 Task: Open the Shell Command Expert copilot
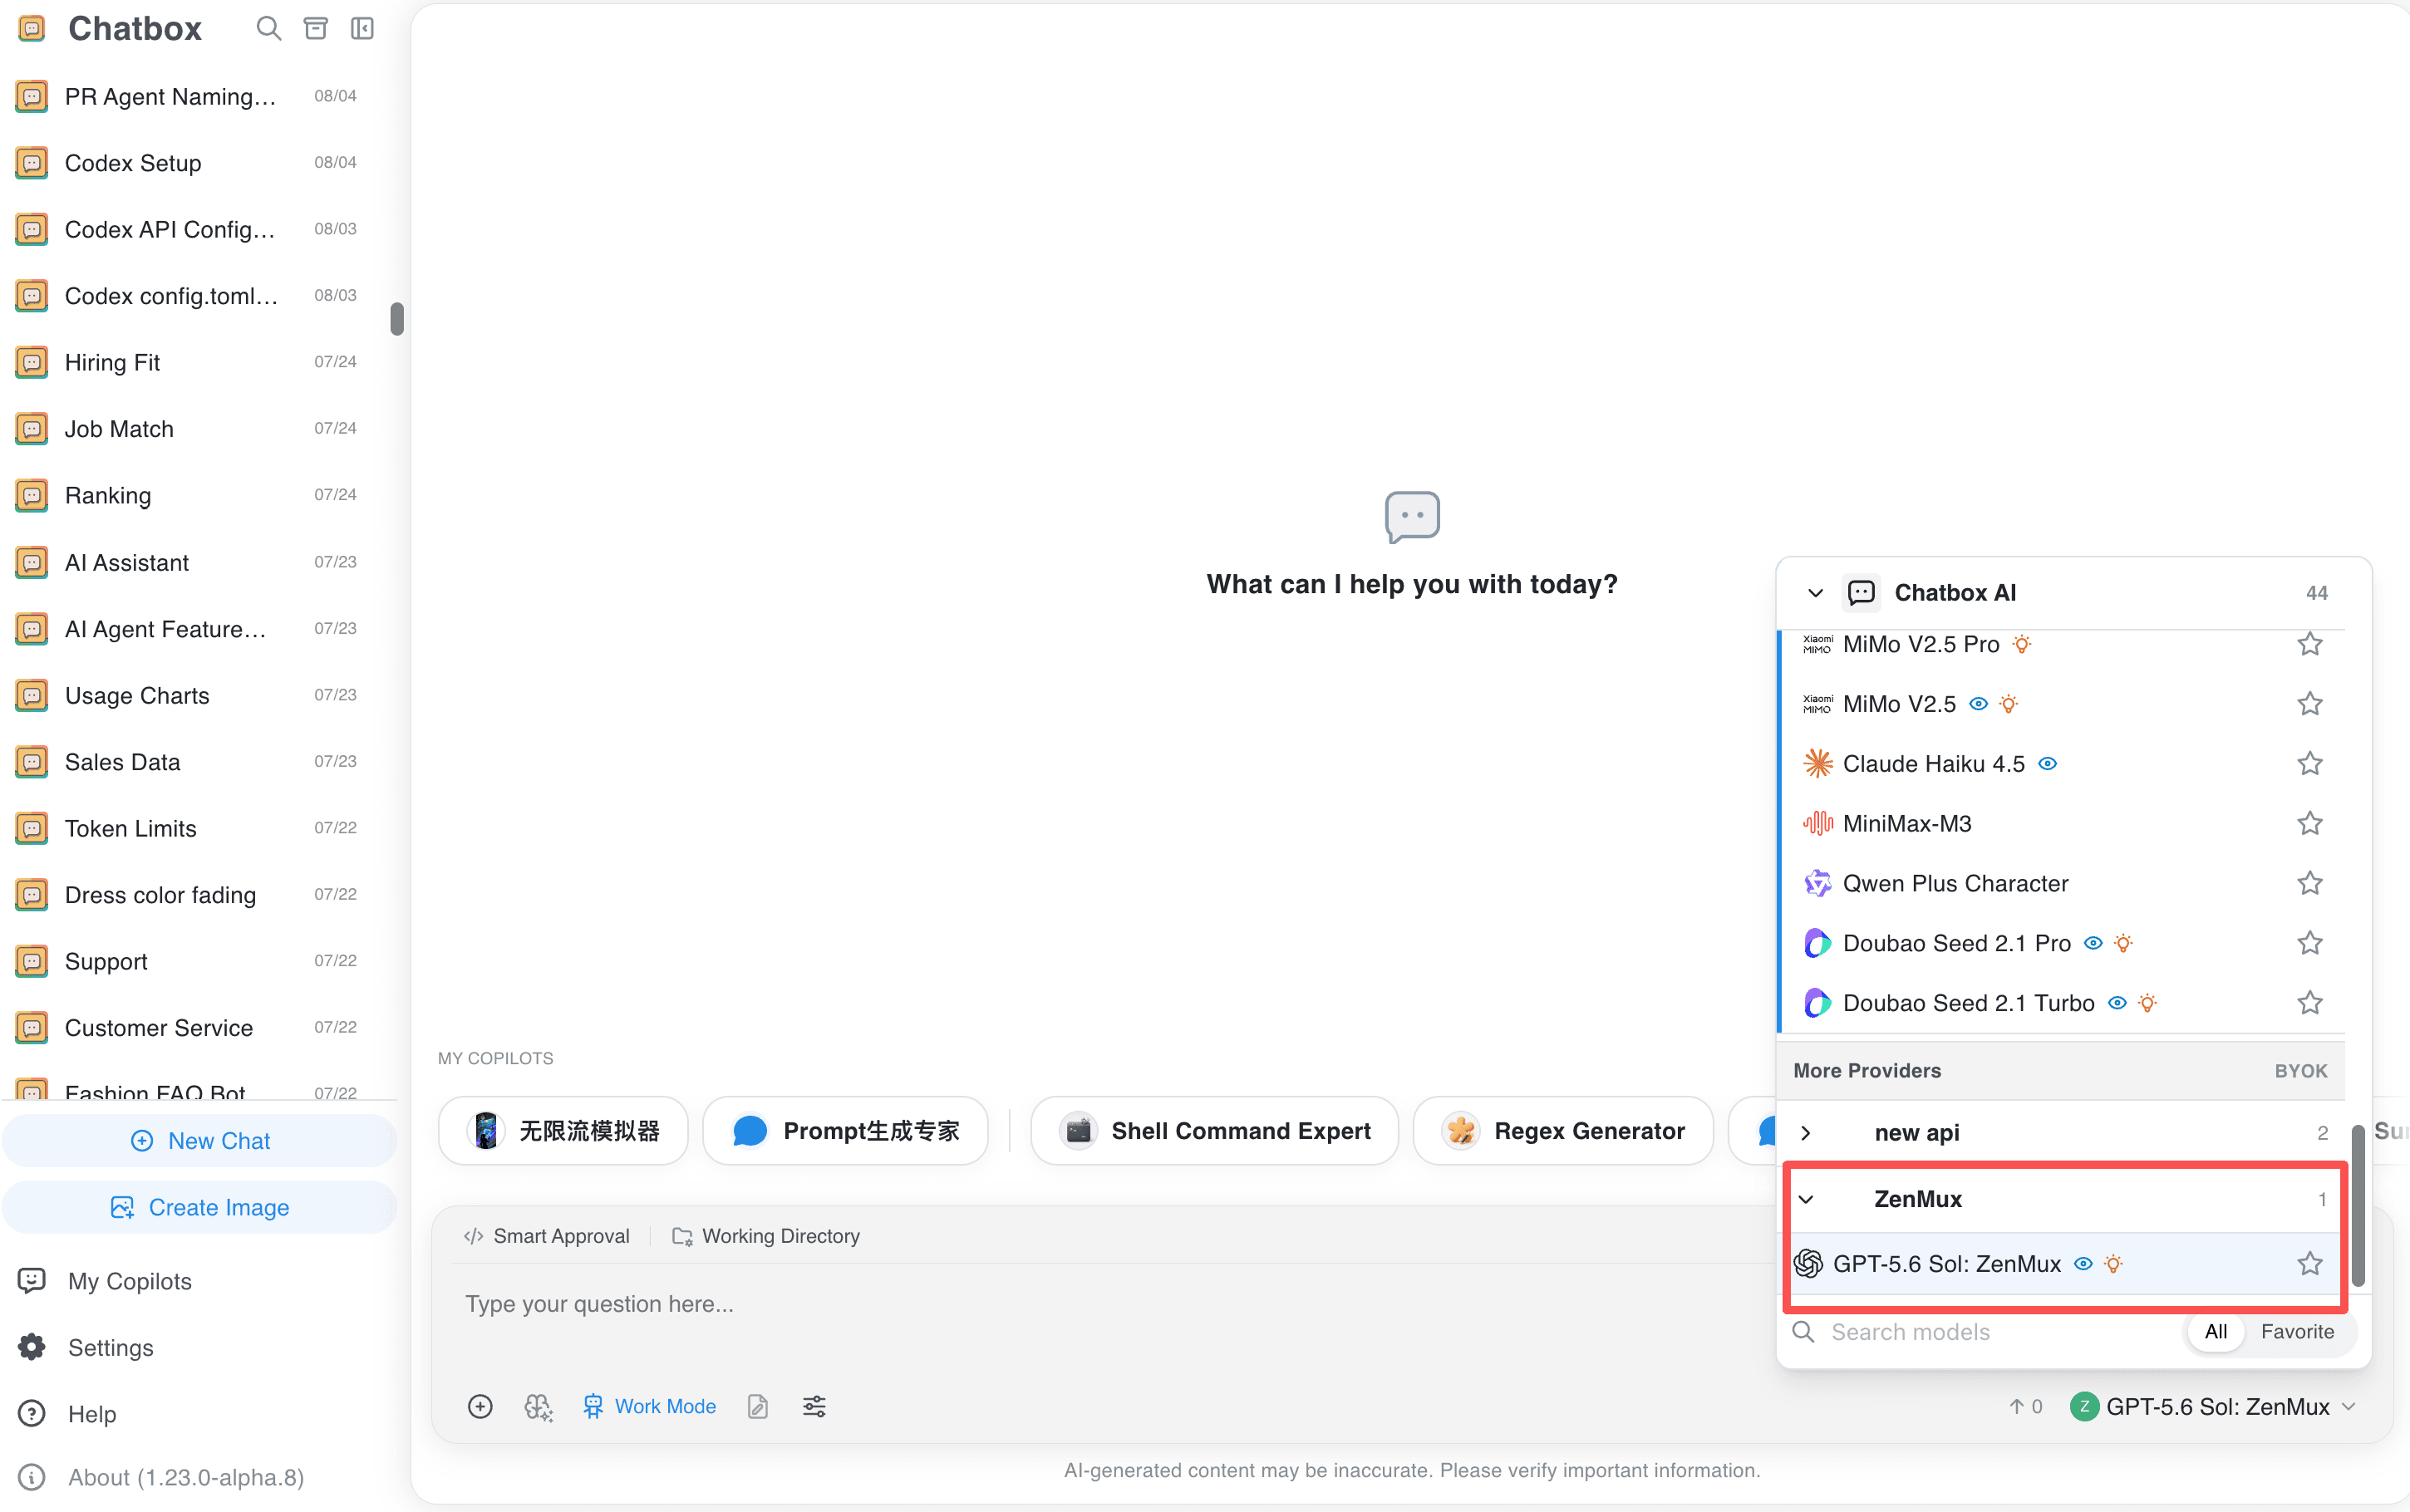[1214, 1130]
